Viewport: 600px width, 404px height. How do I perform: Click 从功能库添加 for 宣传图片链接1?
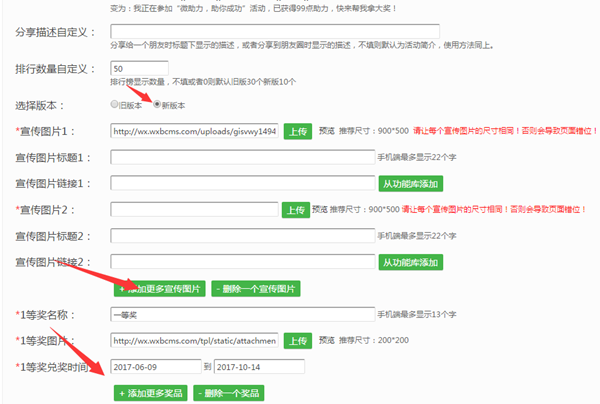(410, 183)
